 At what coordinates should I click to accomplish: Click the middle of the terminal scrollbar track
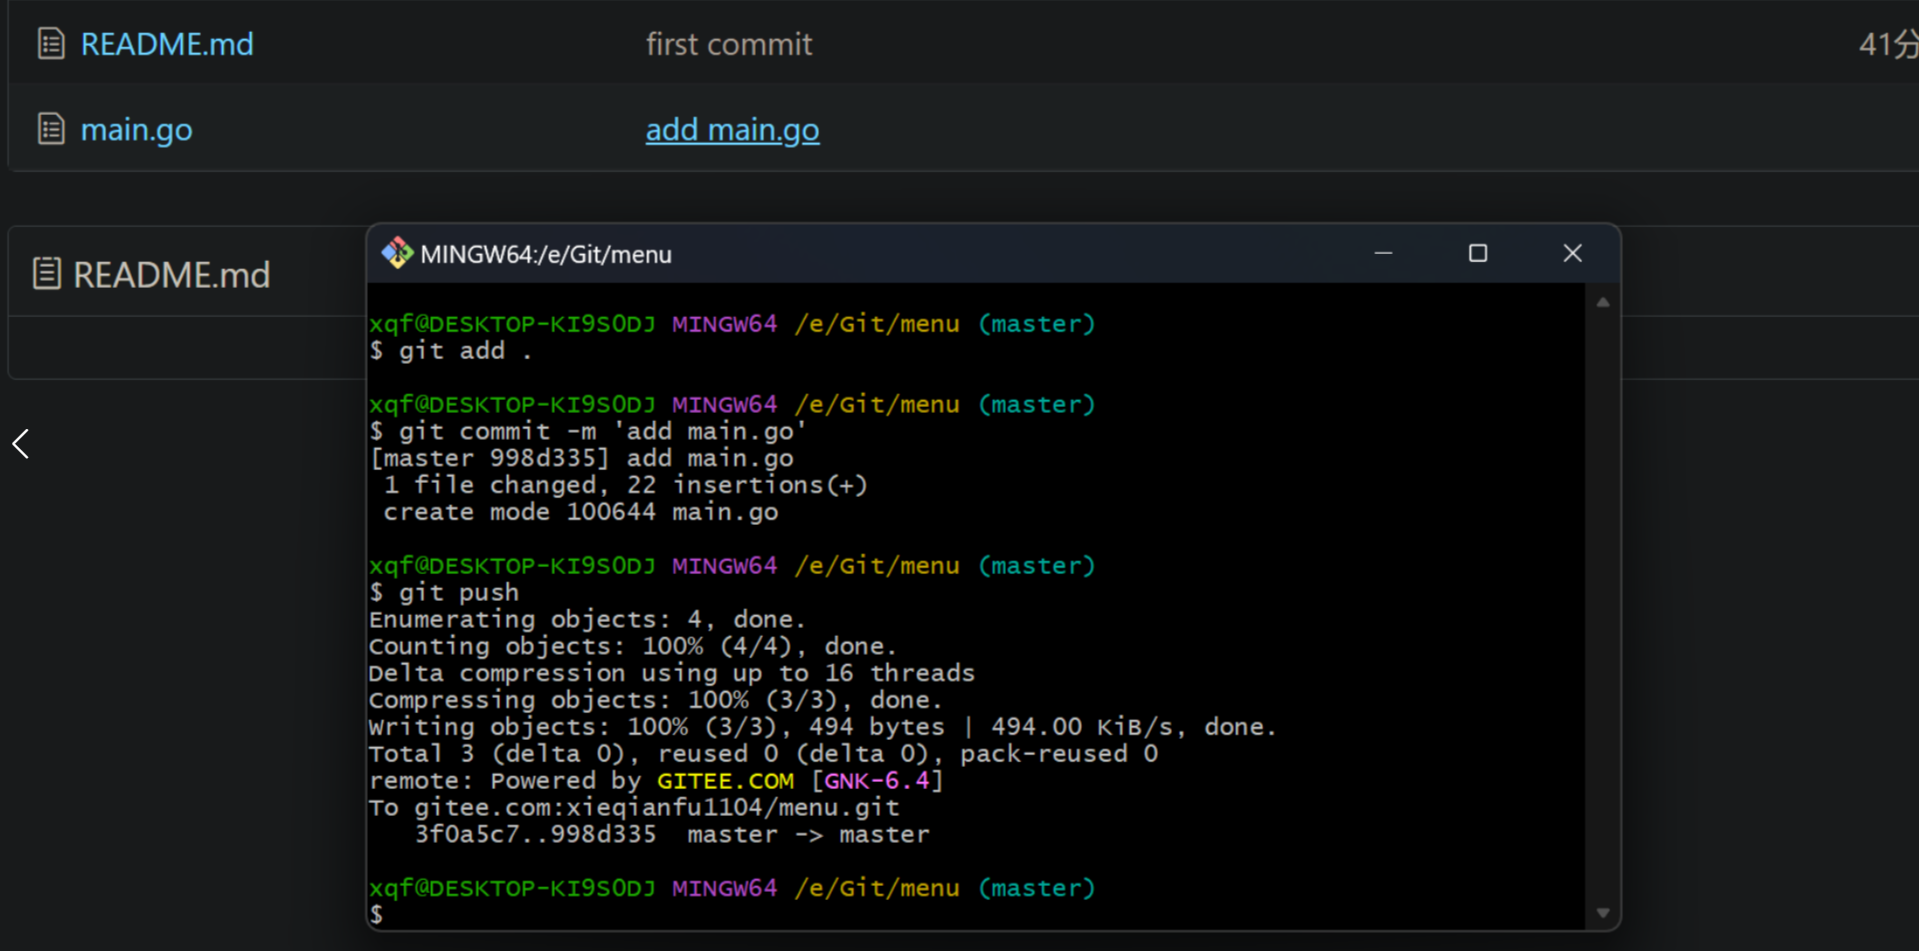1603,607
